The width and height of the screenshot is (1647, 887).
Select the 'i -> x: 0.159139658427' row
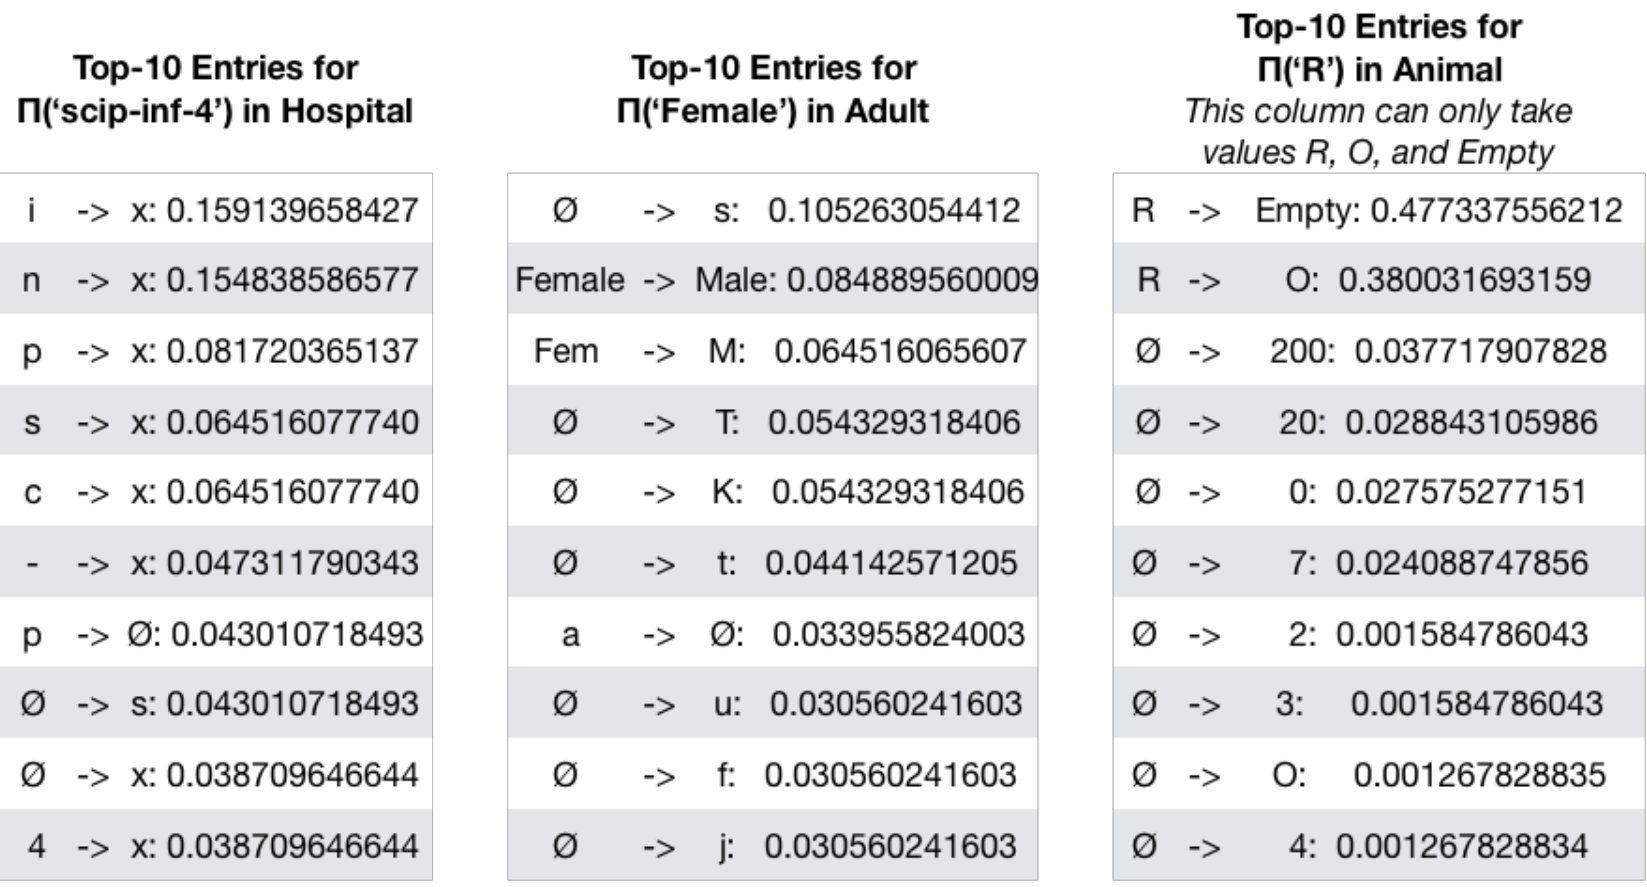tap(216, 209)
